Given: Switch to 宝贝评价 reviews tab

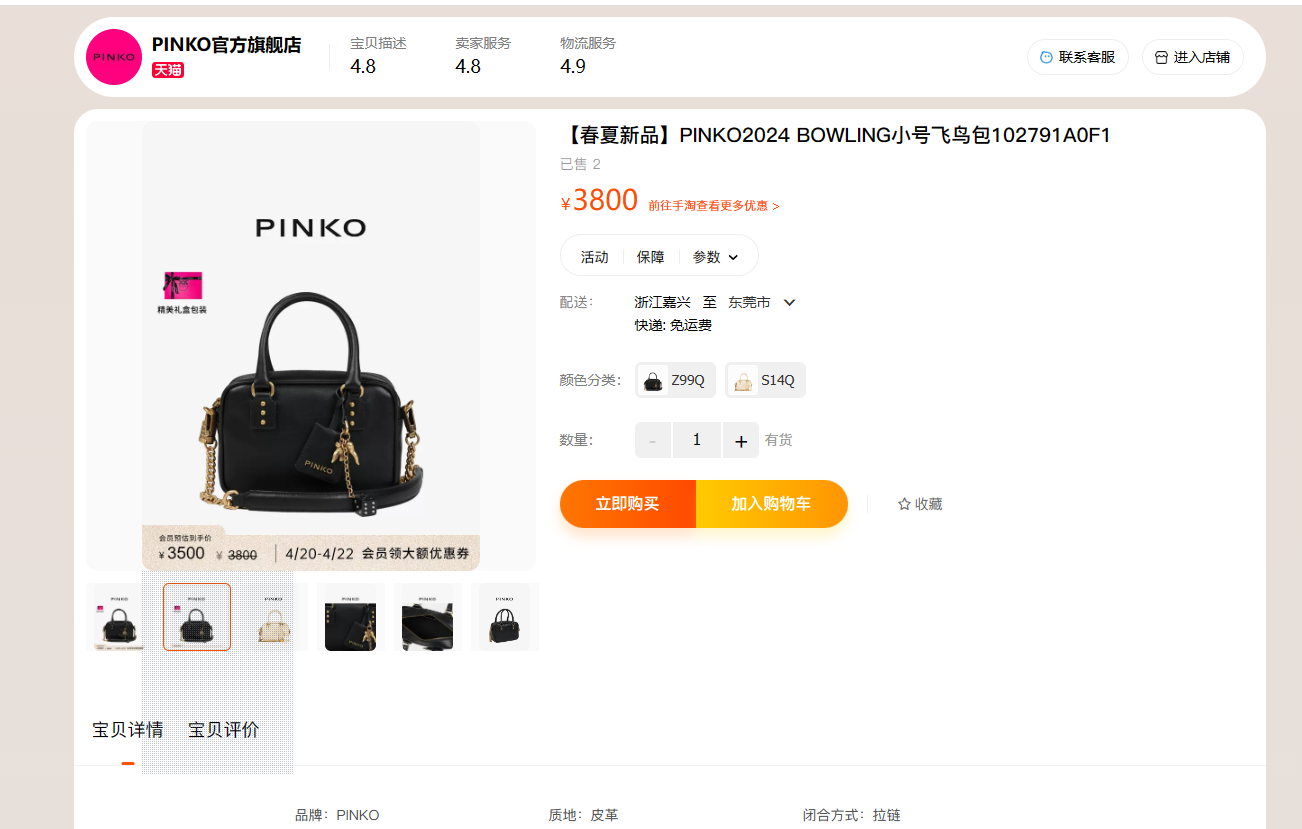Looking at the screenshot, I should 224,730.
